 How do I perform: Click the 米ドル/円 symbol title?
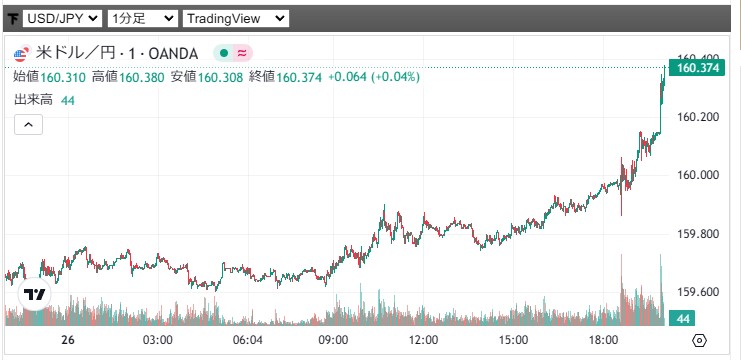(116, 54)
